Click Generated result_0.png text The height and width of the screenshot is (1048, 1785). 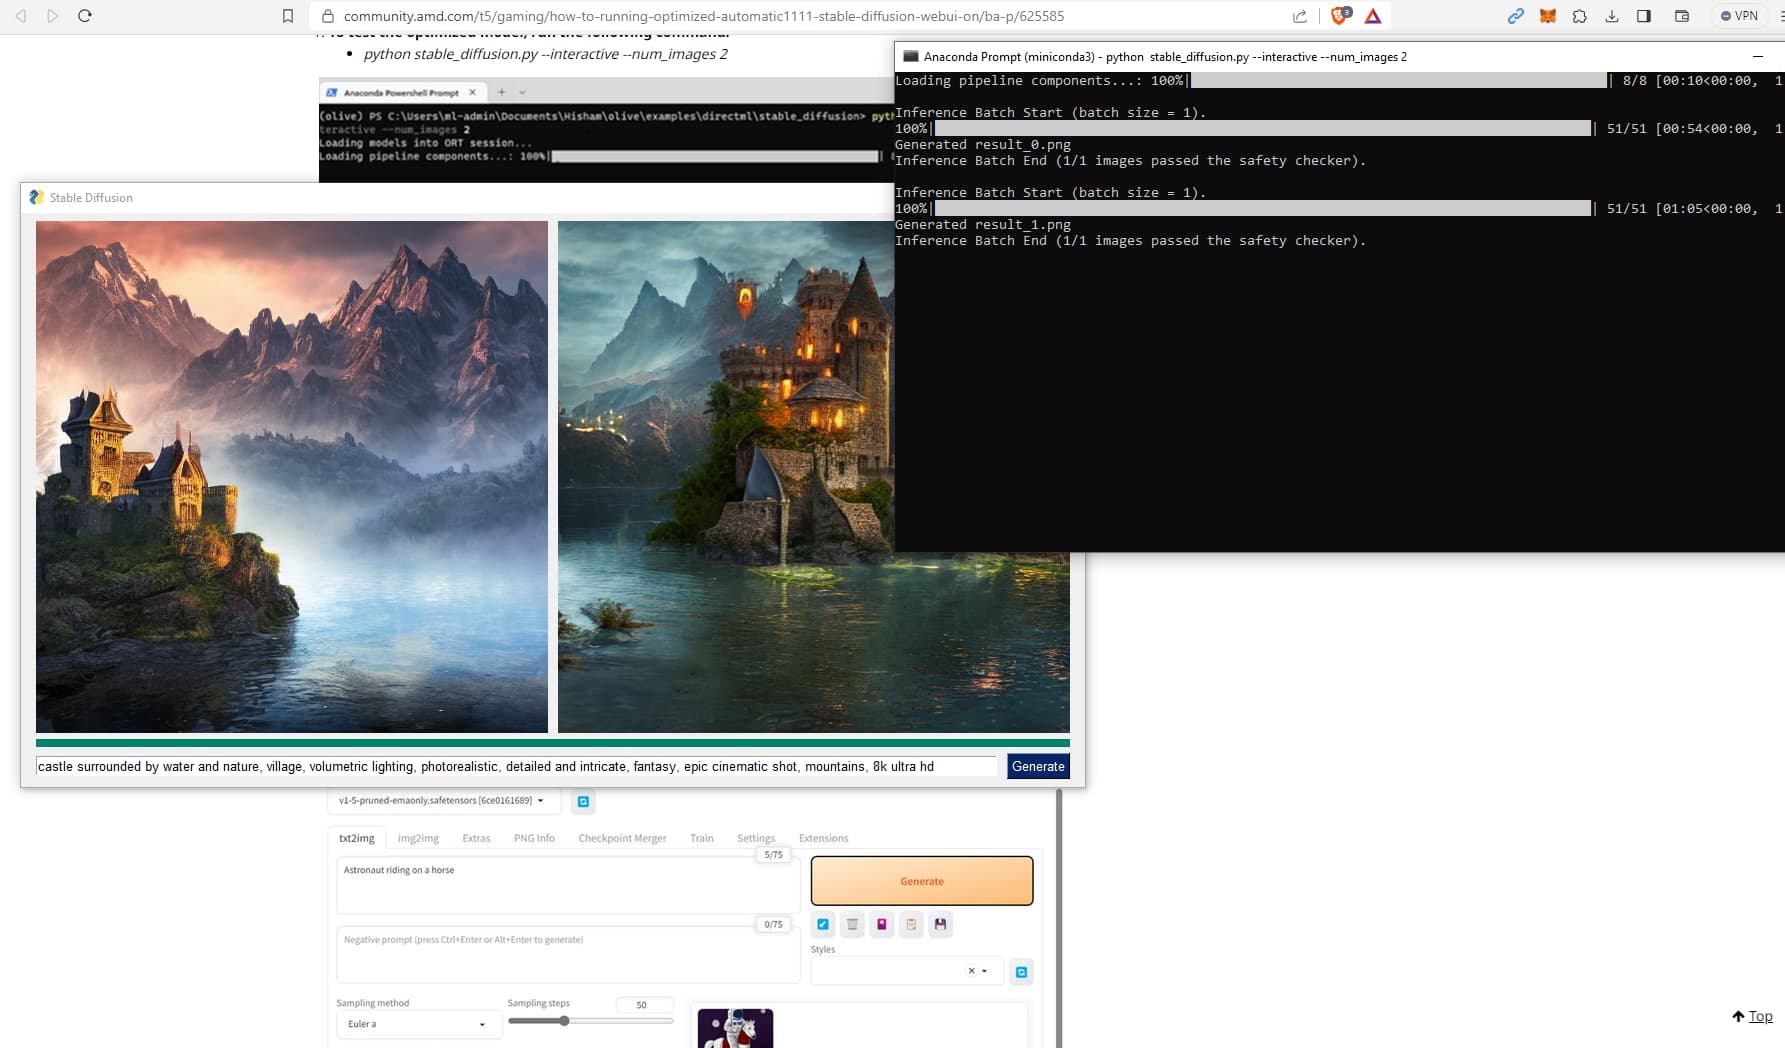[983, 145]
